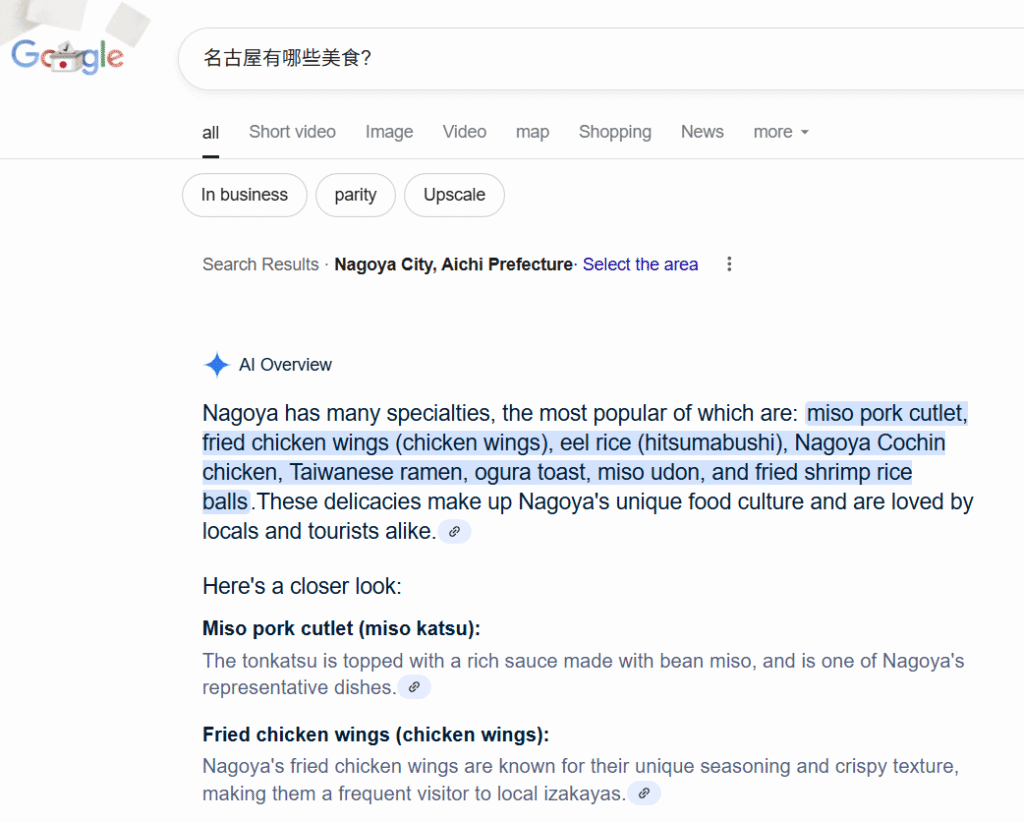Open source link icon after 'representative dishes'
The height and width of the screenshot is (822, 1024).
[x=414, y=687]
